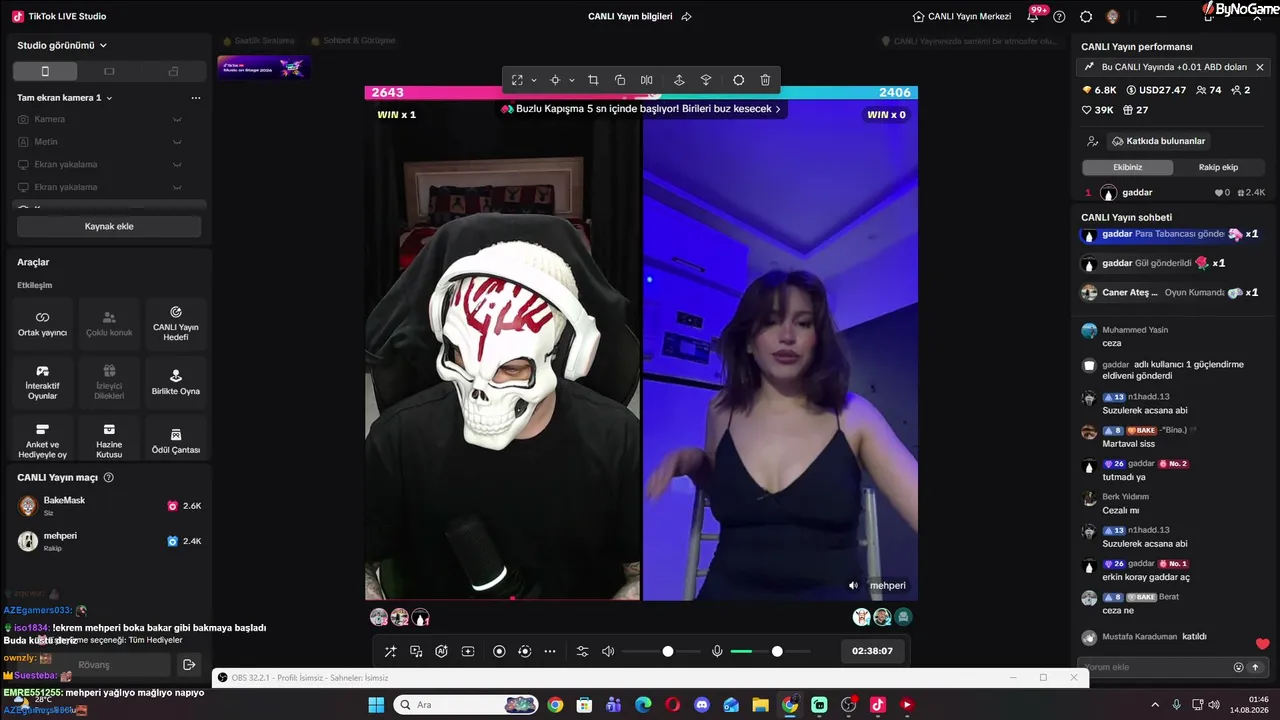Click the Rövanş button

[x=93, y=665]
